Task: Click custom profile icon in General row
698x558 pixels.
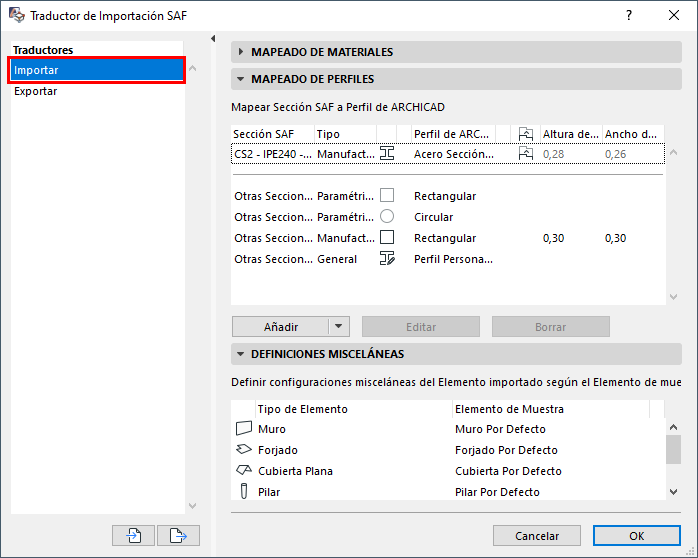Action: (x=387, y=258)
